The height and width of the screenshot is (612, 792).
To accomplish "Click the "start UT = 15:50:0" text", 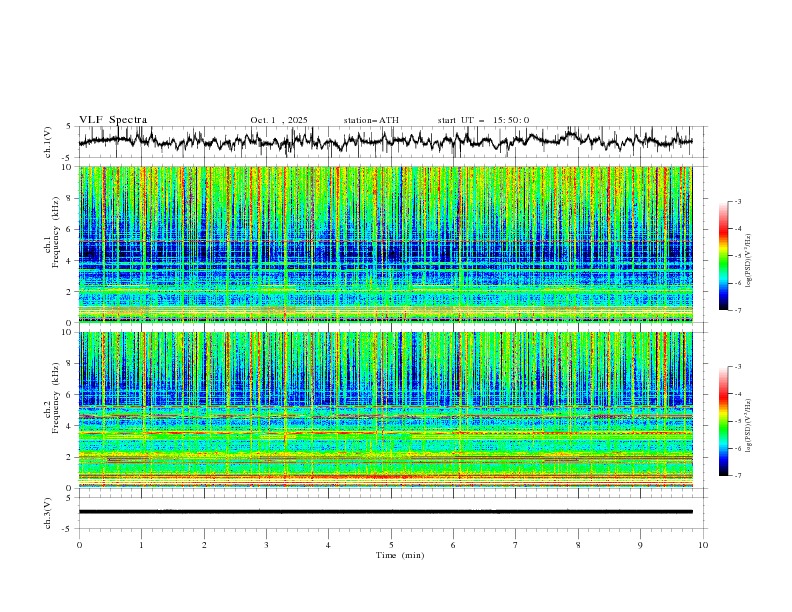I will [483, 120].
